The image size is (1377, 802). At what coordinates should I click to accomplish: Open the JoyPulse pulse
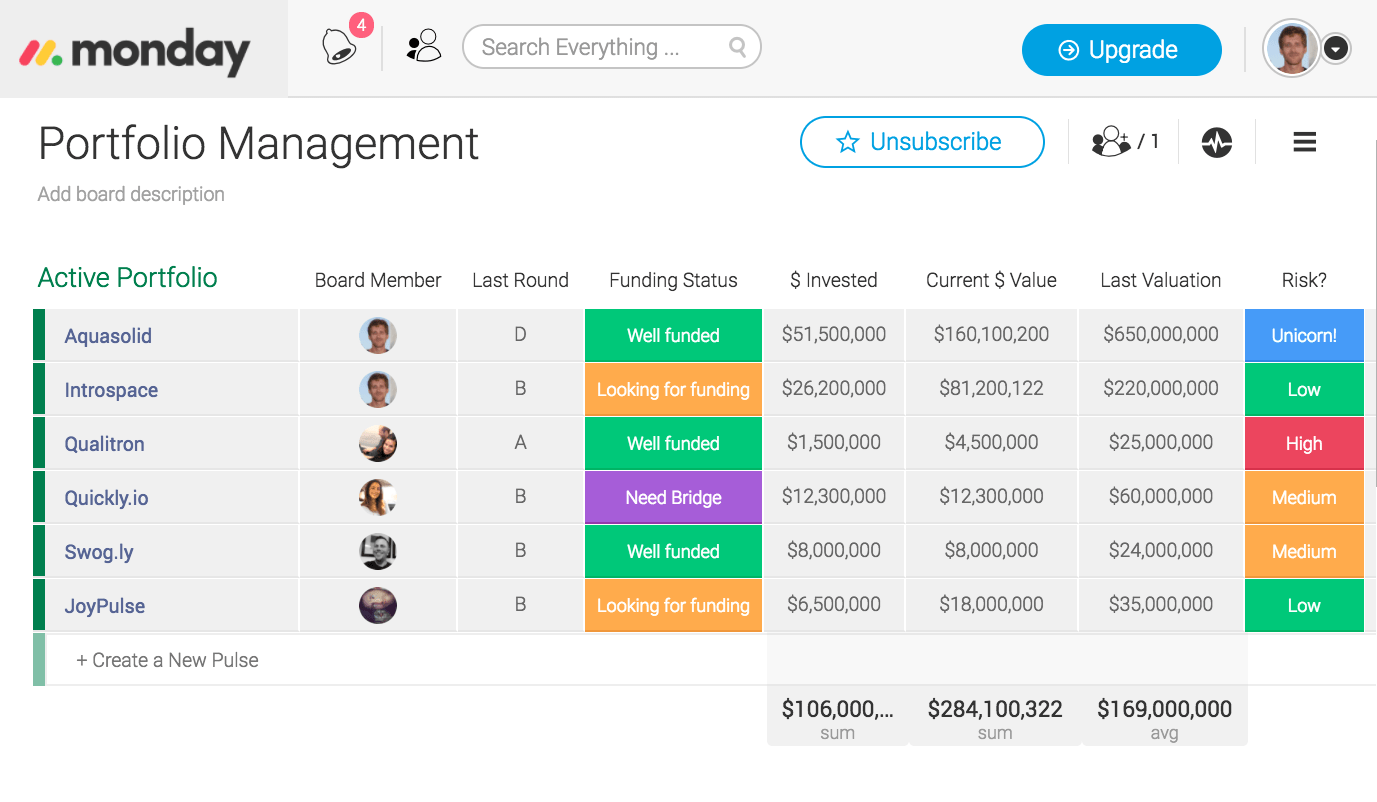click(x=104, y=606)
